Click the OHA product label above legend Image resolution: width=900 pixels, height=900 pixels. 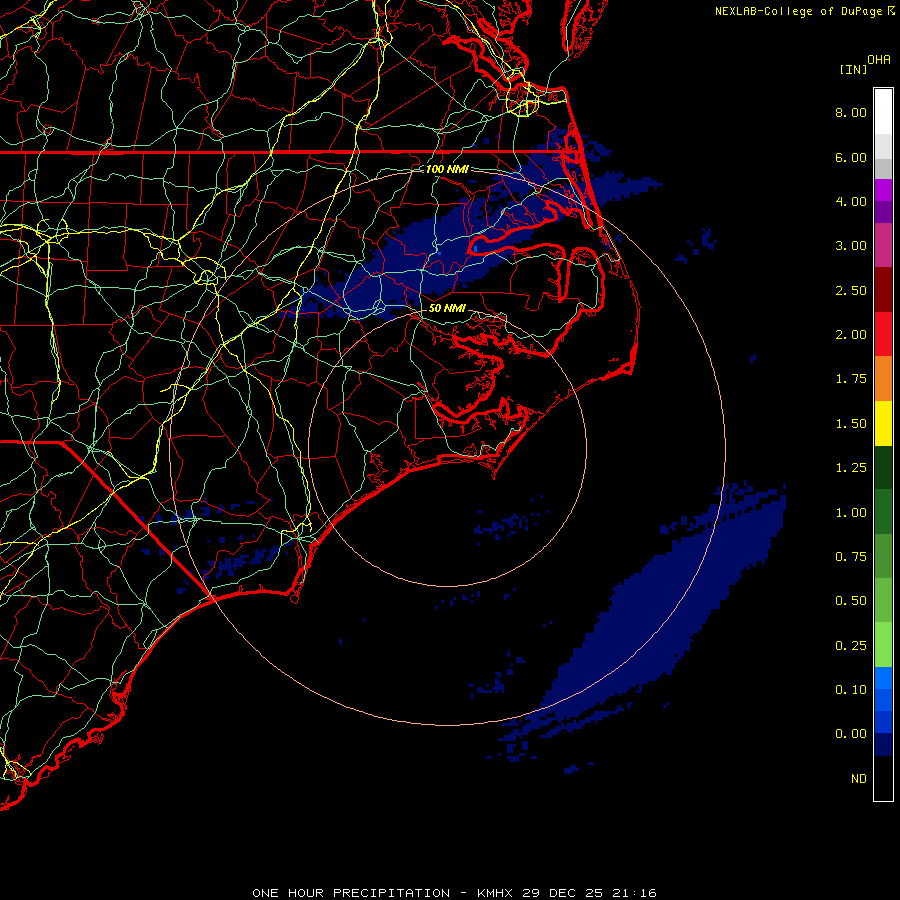click(x=879, y=60)
